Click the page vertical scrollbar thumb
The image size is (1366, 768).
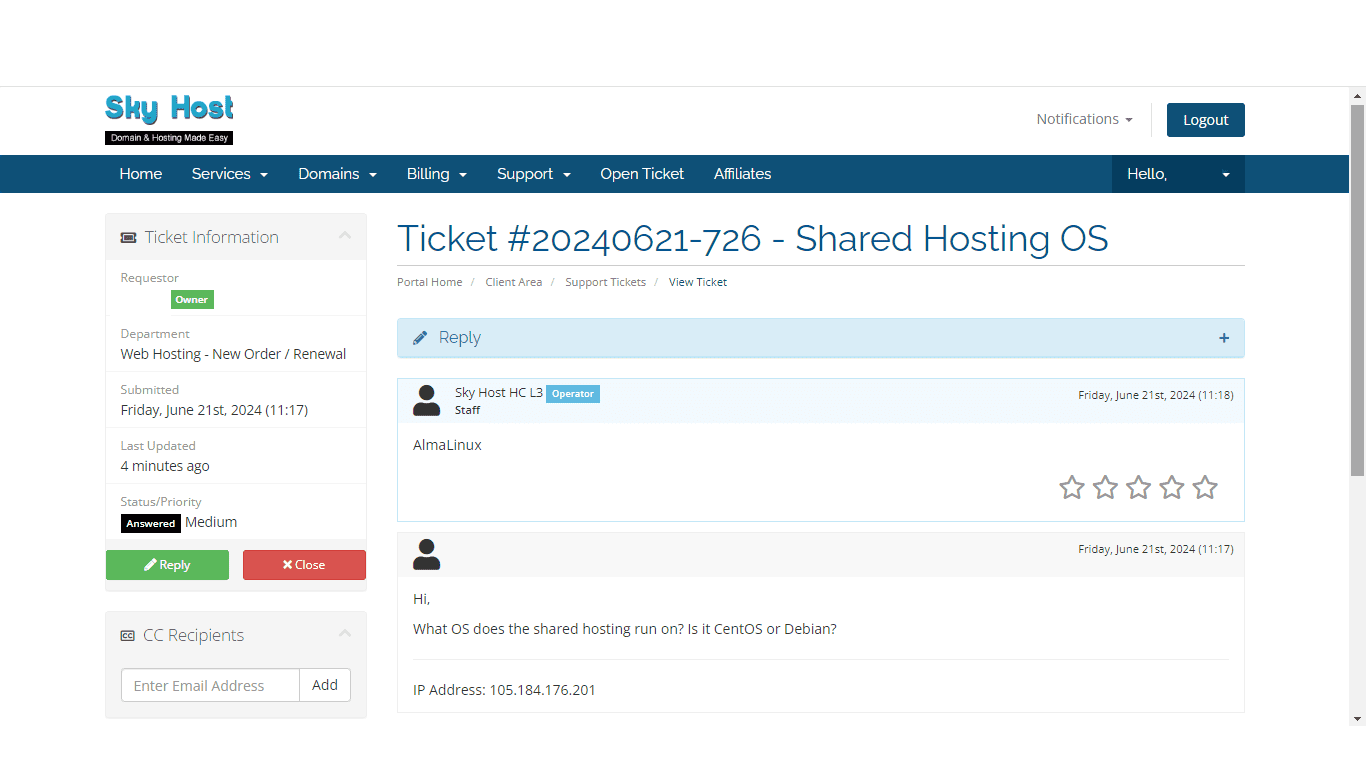1357,290
